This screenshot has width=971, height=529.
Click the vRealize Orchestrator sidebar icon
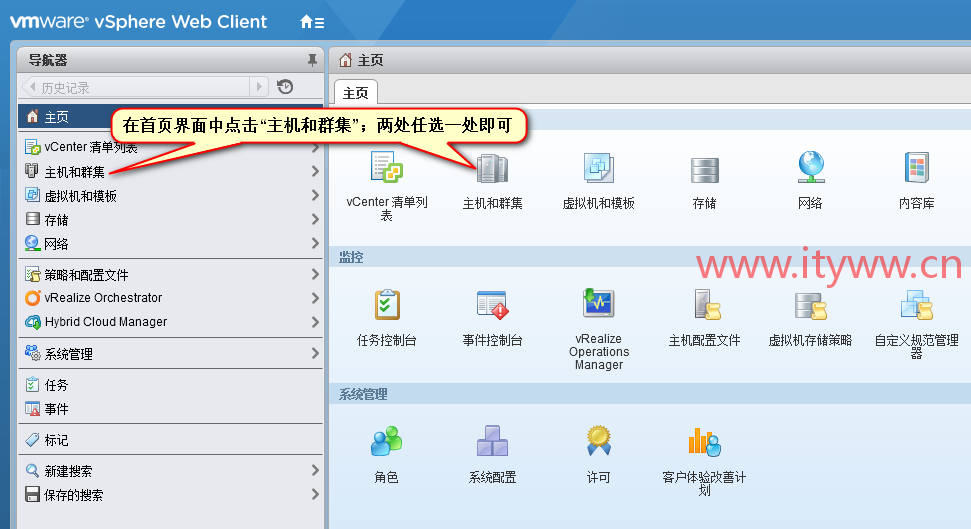click(32, 298)
